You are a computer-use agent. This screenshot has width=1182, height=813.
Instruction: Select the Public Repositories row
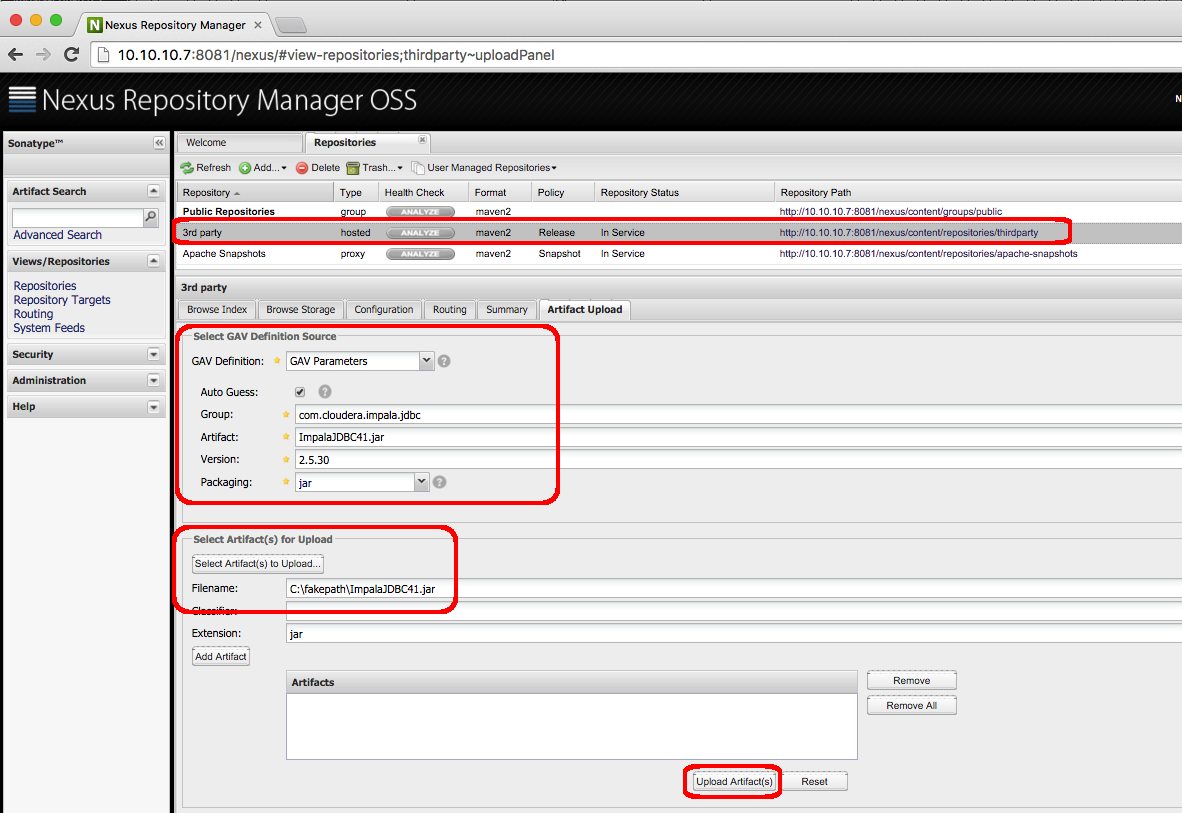(x=678, y=212)
